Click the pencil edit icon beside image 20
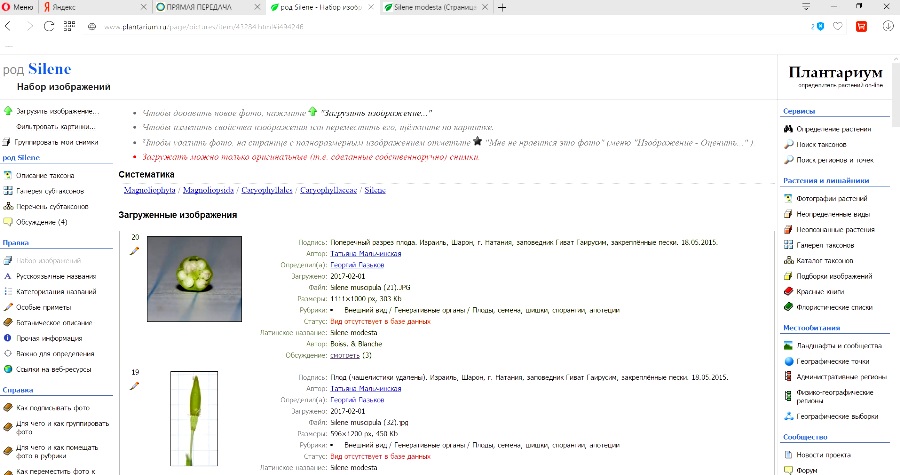 click(134, 251)
